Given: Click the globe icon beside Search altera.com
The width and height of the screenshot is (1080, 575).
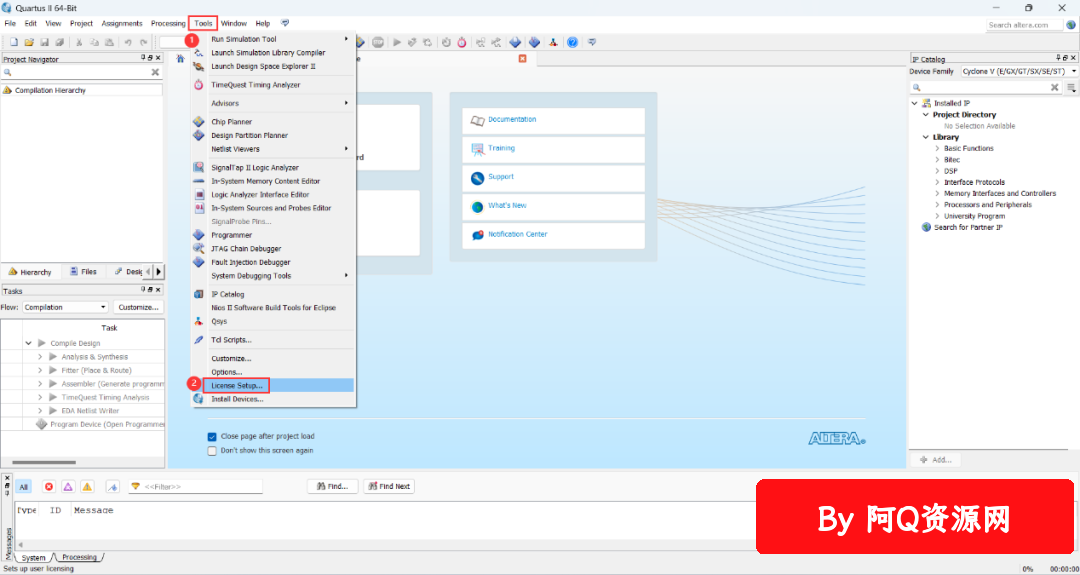Looking at the screenshot, I should [1070, 25].
